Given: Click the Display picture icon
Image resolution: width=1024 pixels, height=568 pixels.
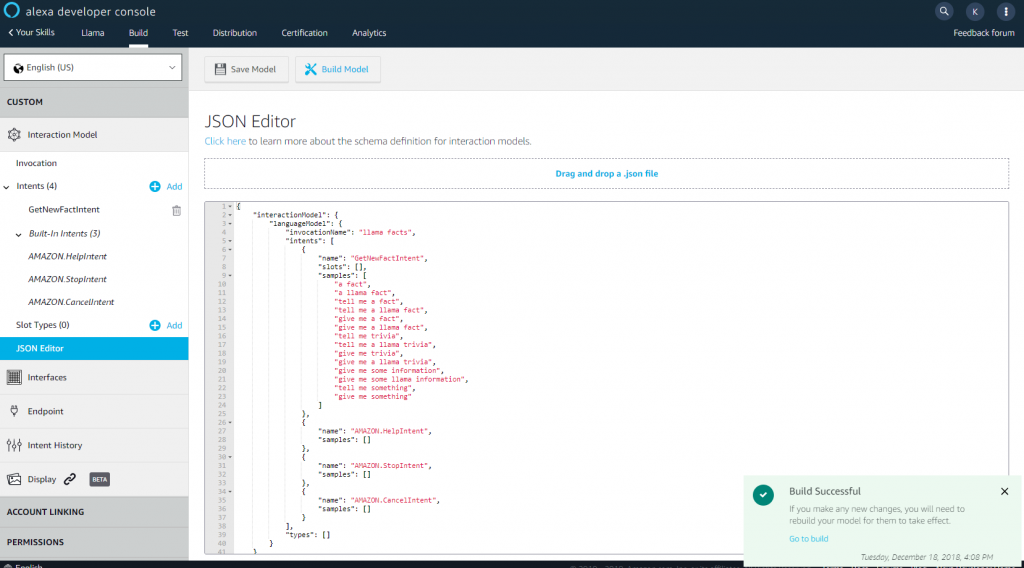Looking at the screenshot, I should tap(14, 479).
